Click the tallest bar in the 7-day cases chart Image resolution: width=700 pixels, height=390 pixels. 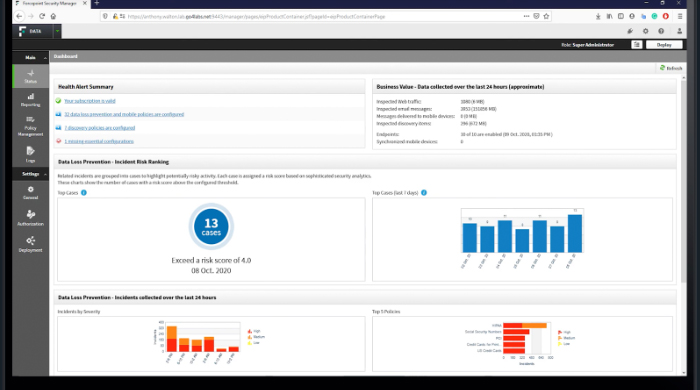tap(575, 233)
